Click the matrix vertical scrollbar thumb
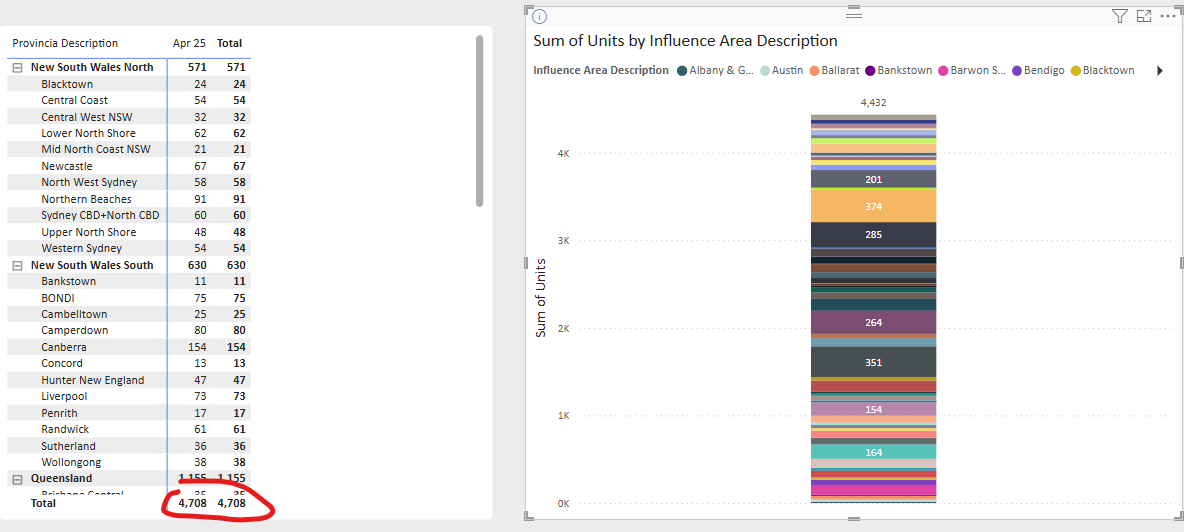Image resolution: width=1184 pixels, height=532 pixels. click(x=479, y=121)
